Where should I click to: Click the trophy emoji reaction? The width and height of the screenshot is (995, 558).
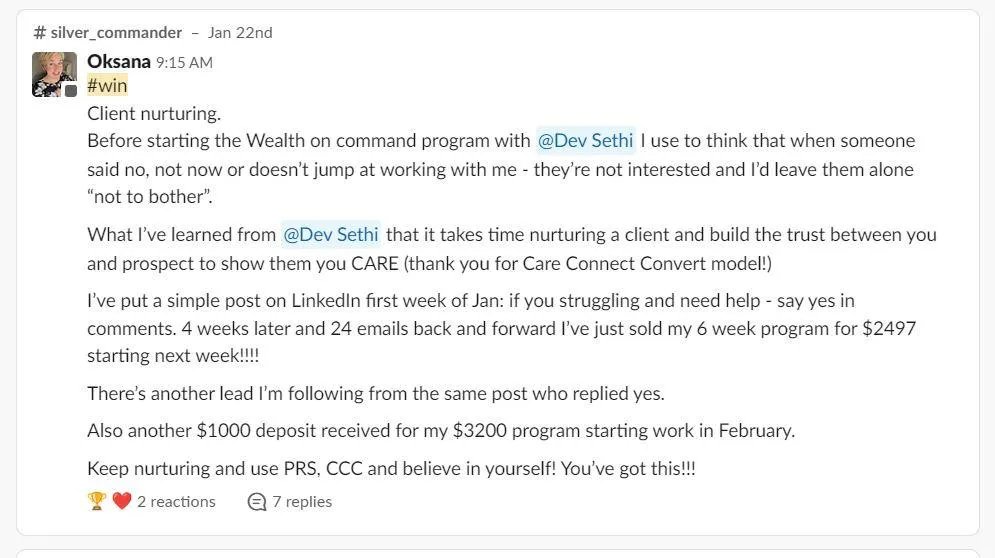tap(96, 501)
